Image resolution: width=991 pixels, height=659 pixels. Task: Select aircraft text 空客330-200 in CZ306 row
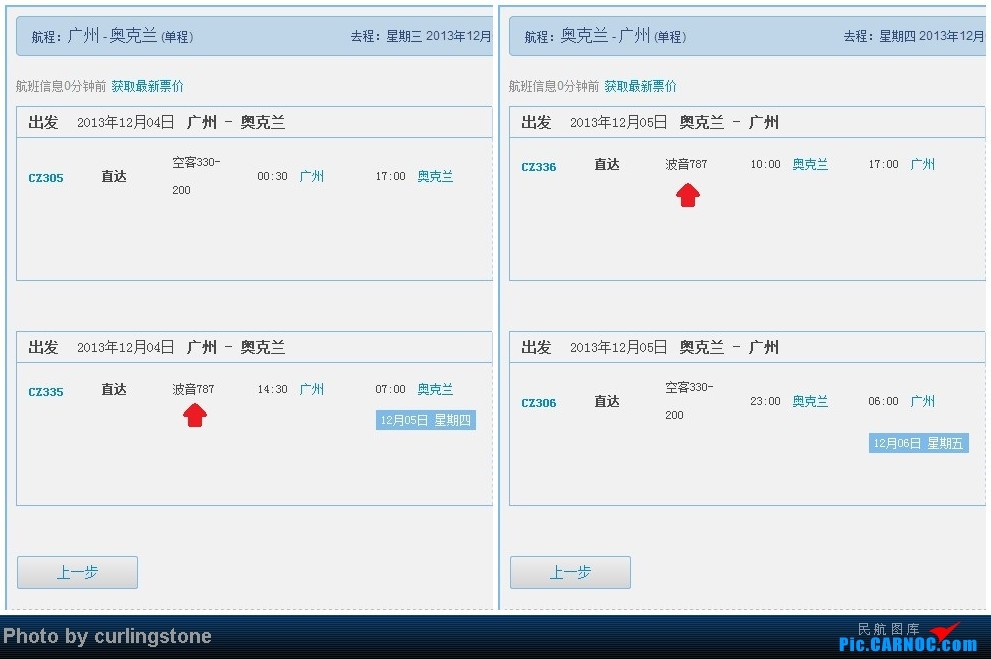pyautogui.click(x=689, y=401)
